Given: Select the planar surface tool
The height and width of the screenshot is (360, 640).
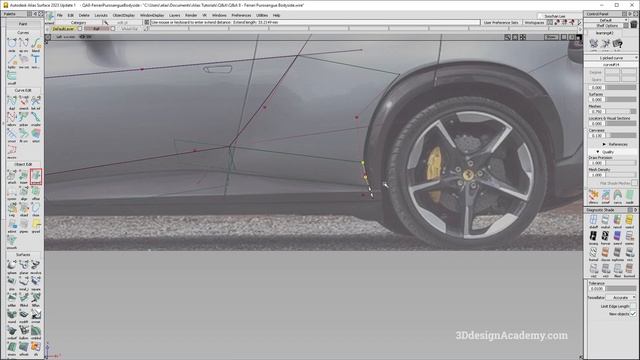Looking at the screenshot, I should 24,267.
